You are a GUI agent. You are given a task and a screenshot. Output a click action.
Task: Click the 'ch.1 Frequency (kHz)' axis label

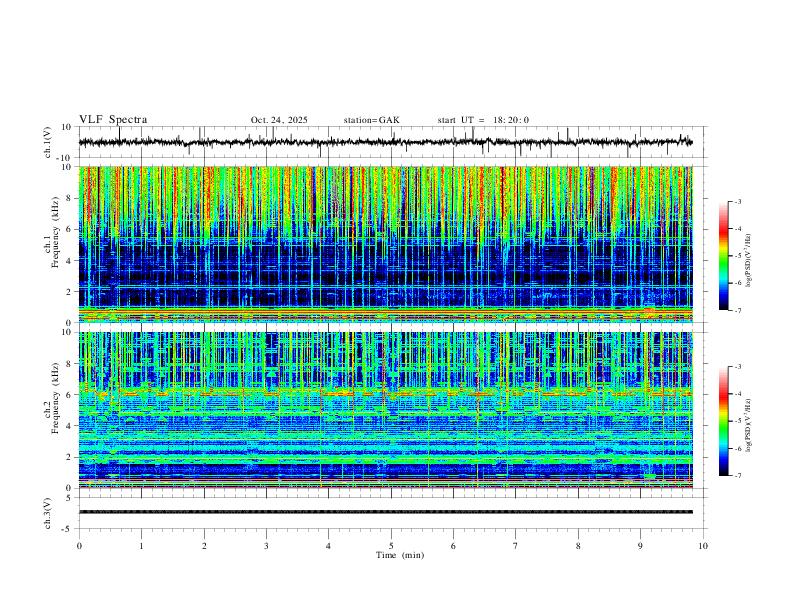pos(51,233)
